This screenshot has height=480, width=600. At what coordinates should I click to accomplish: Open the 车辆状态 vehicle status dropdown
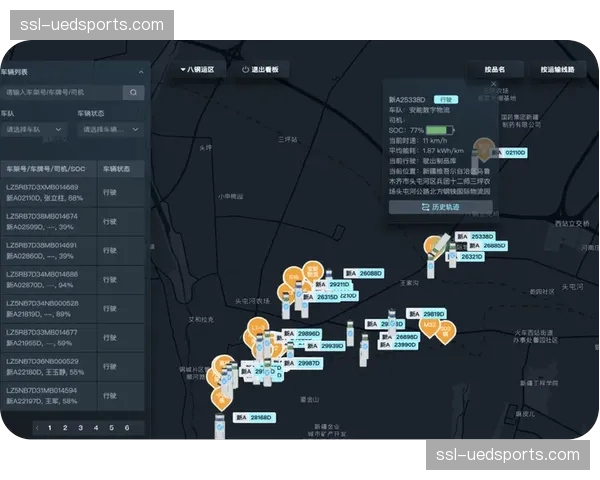pos(110,129)
